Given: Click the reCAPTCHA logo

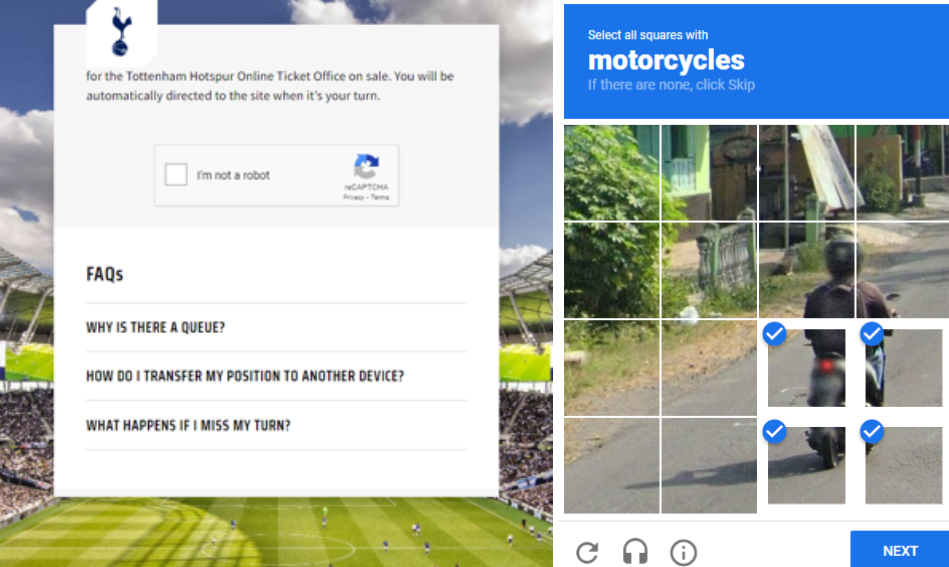Looking at the screenshot, I should coord(366,166).
